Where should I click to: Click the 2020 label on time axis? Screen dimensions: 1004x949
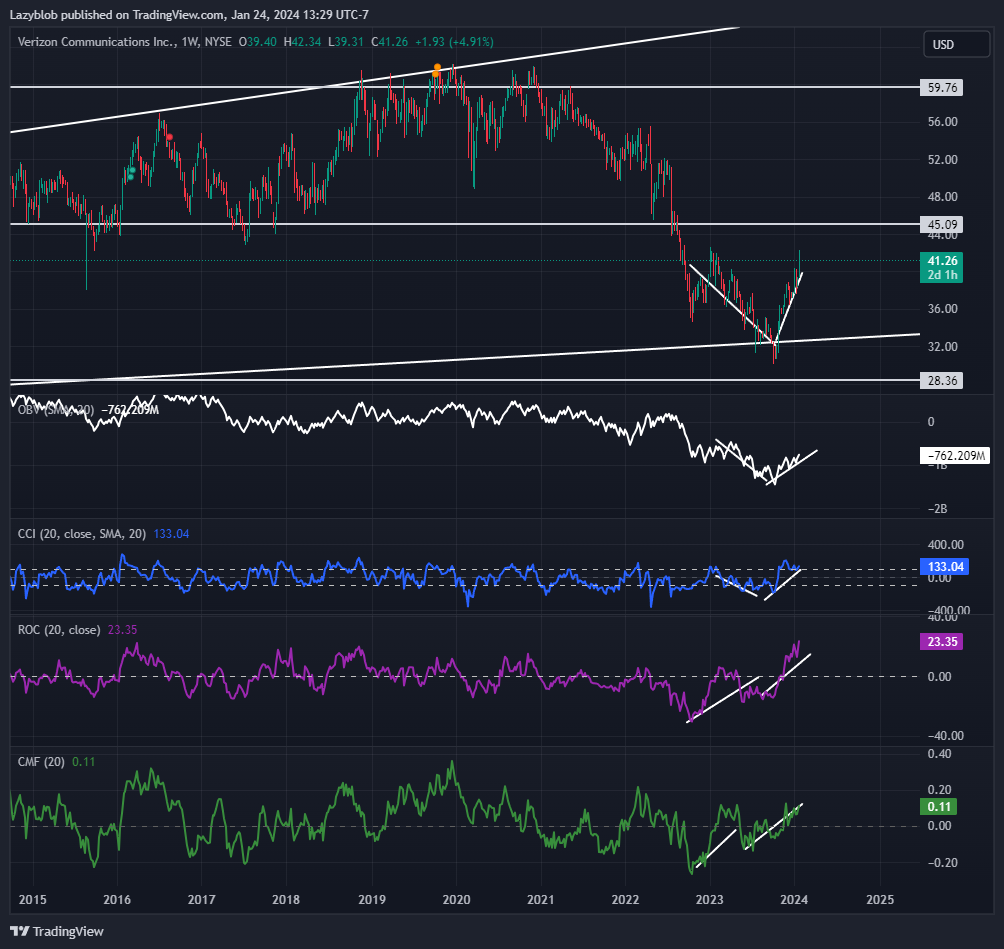[x=457, y=900]
